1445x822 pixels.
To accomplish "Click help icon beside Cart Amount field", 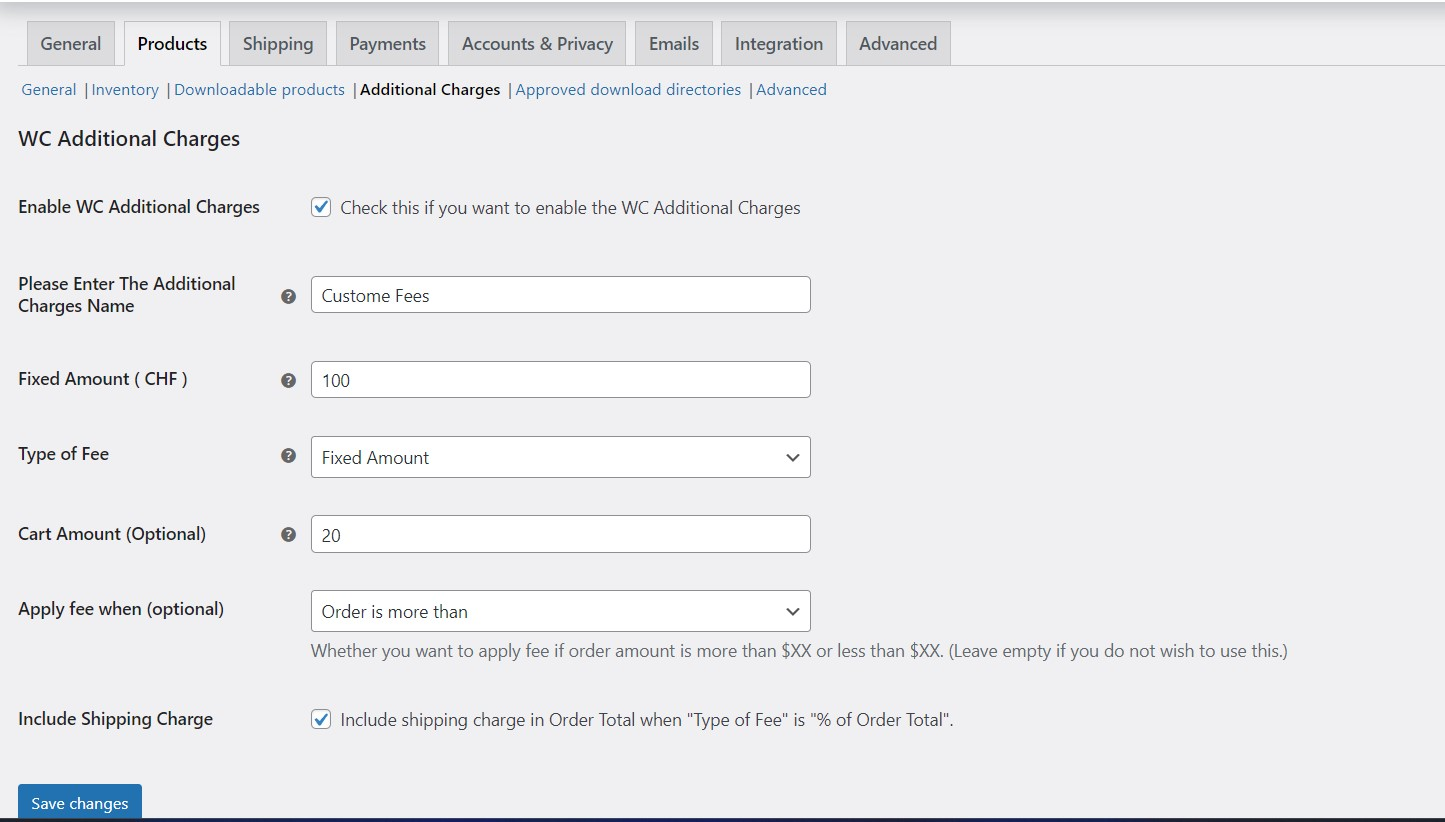I will [289, 534].
